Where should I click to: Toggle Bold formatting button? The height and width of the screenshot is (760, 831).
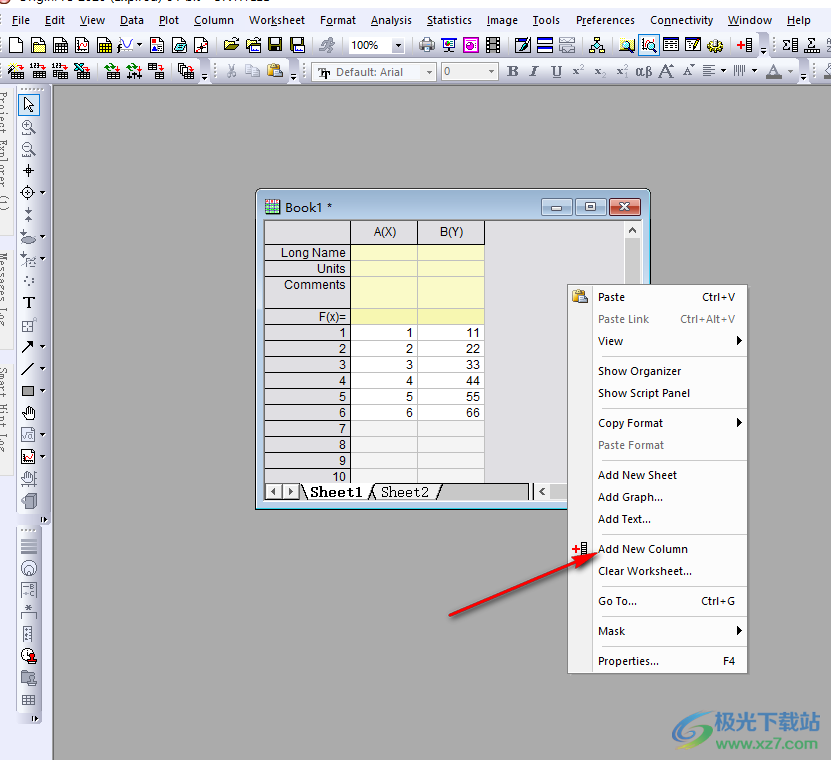[x=512, y=71]
